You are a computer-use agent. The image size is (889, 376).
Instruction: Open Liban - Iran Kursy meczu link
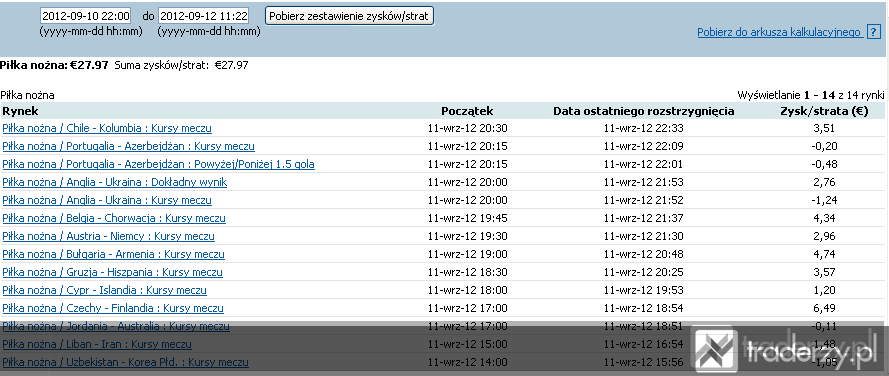[x=97, y=344]
